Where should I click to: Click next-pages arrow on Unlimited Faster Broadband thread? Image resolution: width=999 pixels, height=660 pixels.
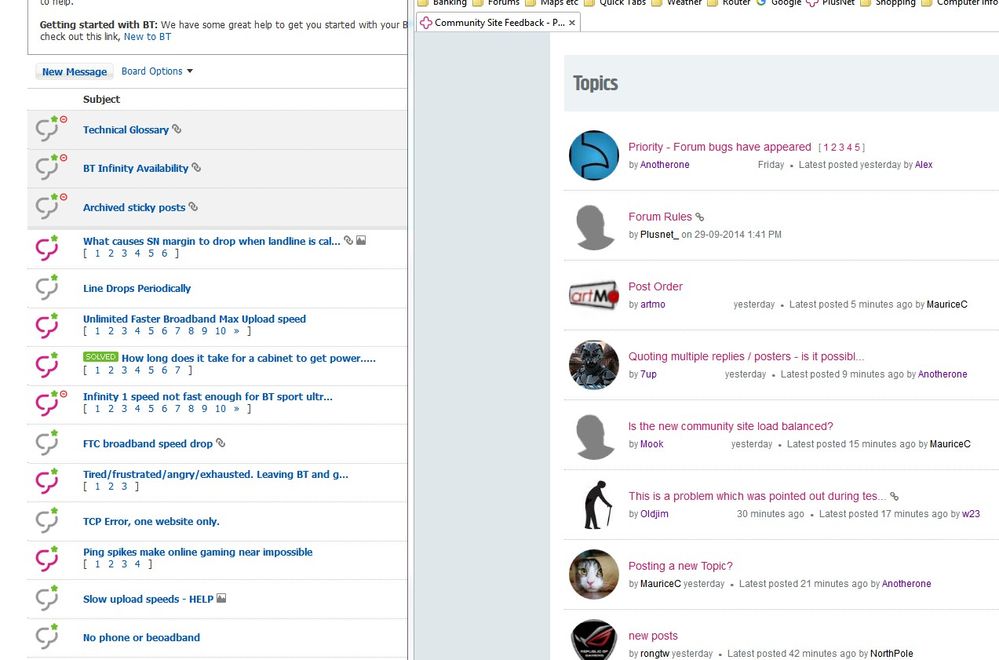pos(236,331)
